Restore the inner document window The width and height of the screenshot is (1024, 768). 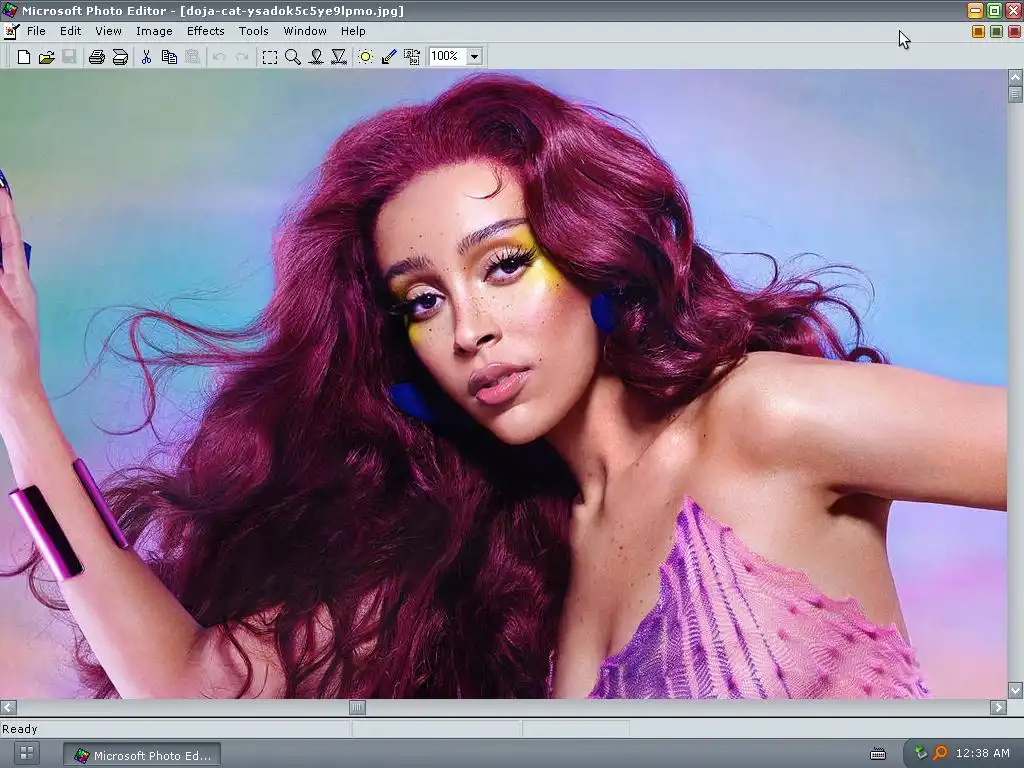click(x=997, y=31)
